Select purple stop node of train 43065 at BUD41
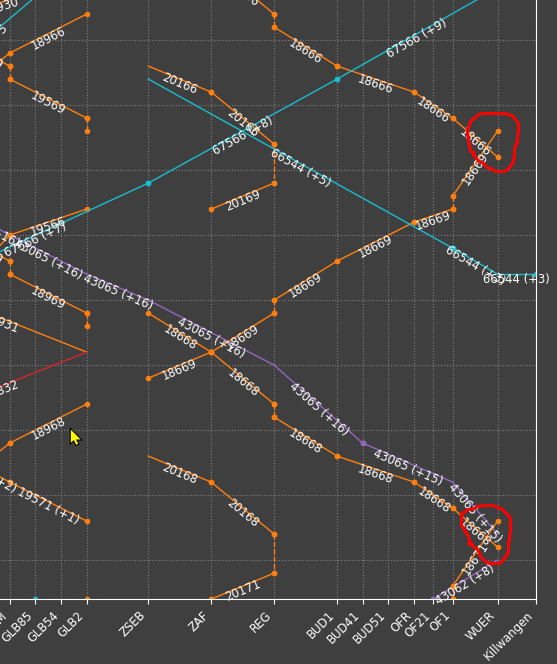 [363, 443]
